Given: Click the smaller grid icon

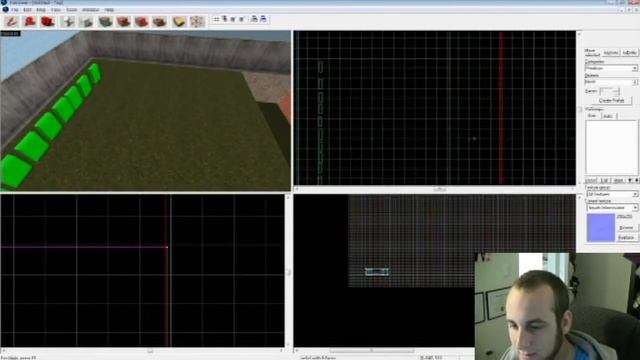Looking at the screenshot, I should pyautogui.click(x=233, y=19).
